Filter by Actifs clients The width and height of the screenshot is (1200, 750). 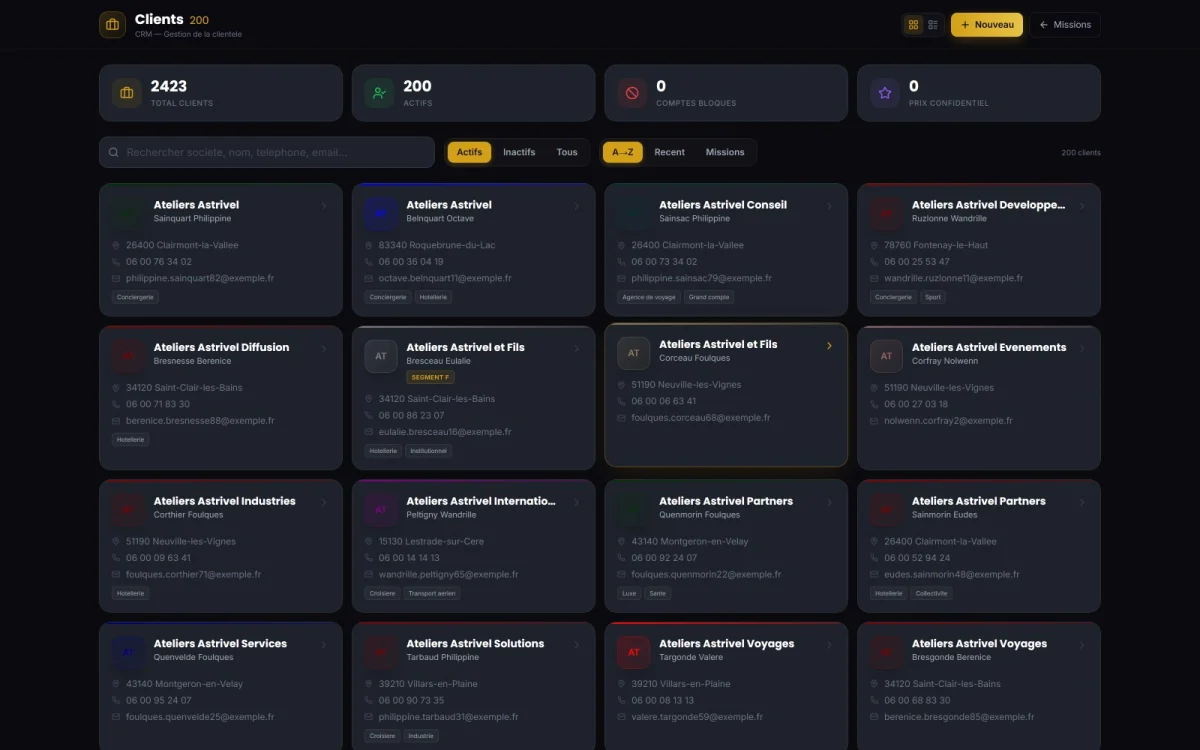pyautogui.click(x=469, y=152)
